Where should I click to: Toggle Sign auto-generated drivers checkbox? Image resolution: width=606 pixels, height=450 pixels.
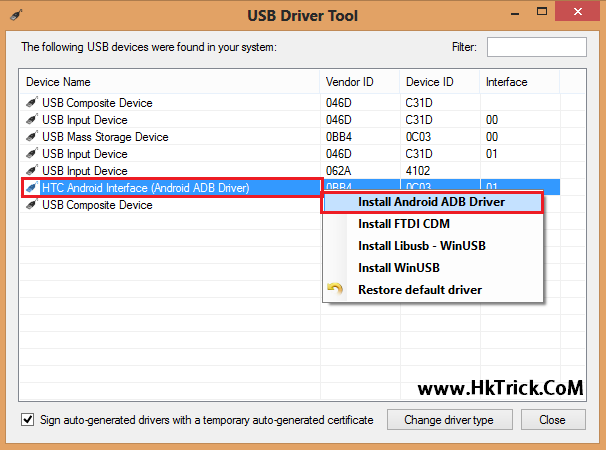pos(27,419)
